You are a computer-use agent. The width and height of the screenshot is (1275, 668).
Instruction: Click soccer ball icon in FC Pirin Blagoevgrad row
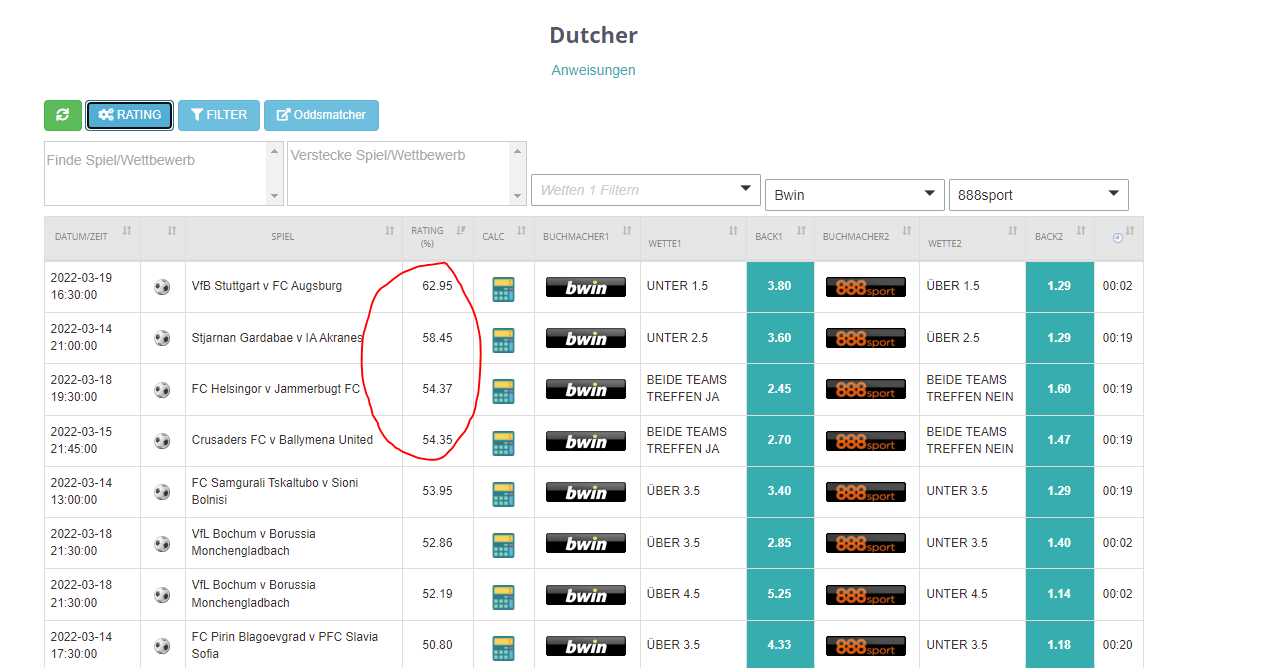[162, 646]
